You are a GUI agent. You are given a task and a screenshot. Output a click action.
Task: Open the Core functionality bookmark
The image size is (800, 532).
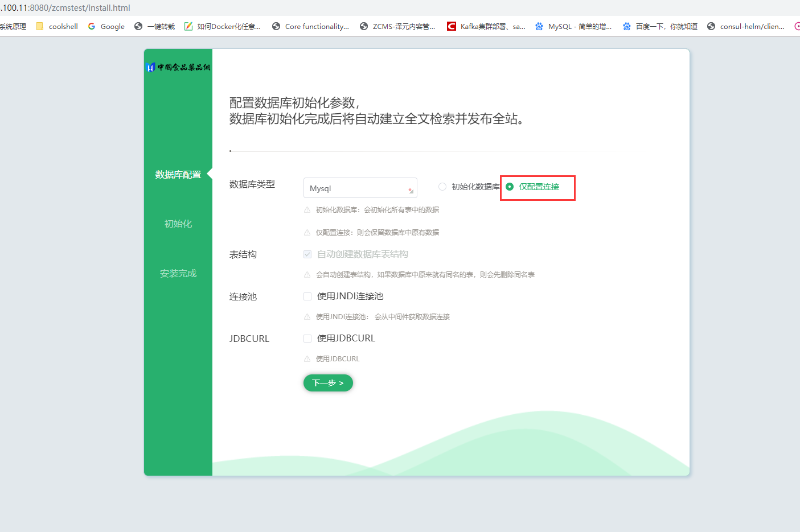311,27
